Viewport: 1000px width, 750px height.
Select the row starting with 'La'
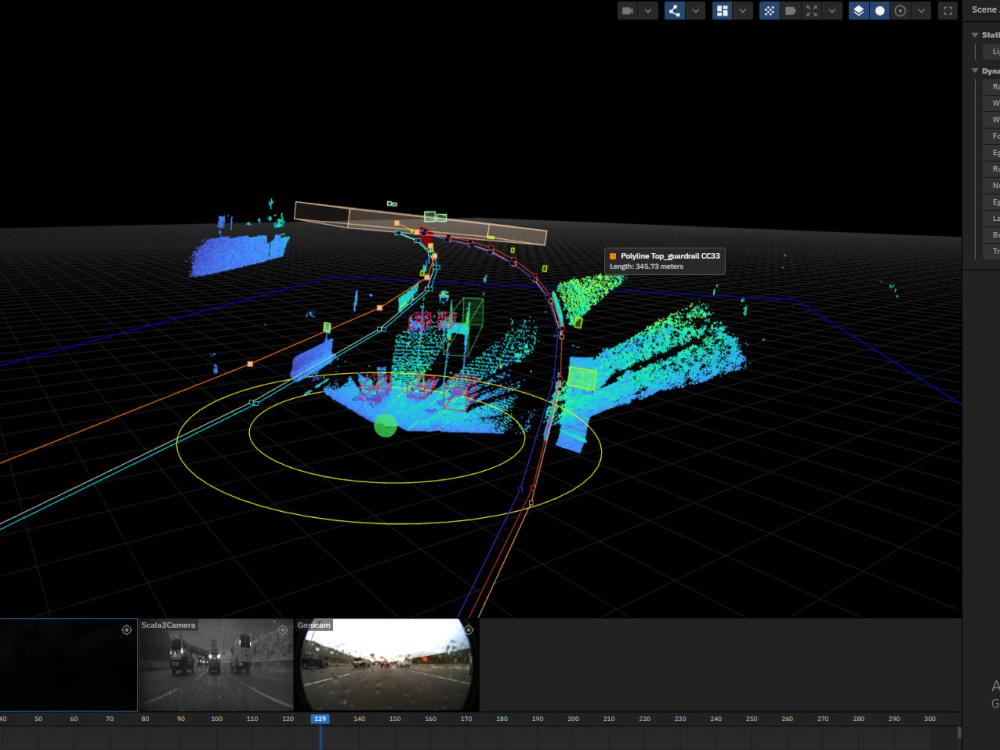[991, 218]
